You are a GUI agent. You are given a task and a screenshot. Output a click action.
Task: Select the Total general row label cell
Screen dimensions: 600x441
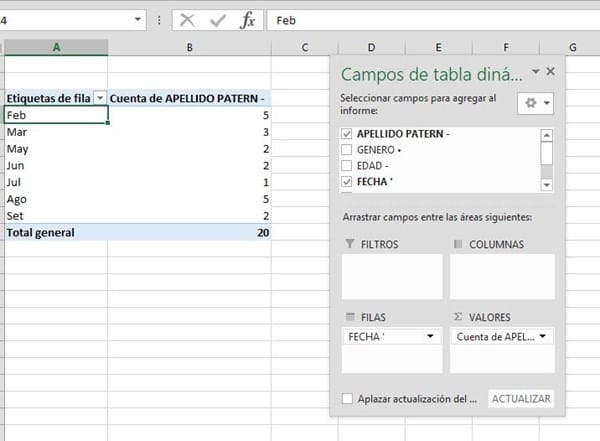pyautogui.click(x=54, y=232)
